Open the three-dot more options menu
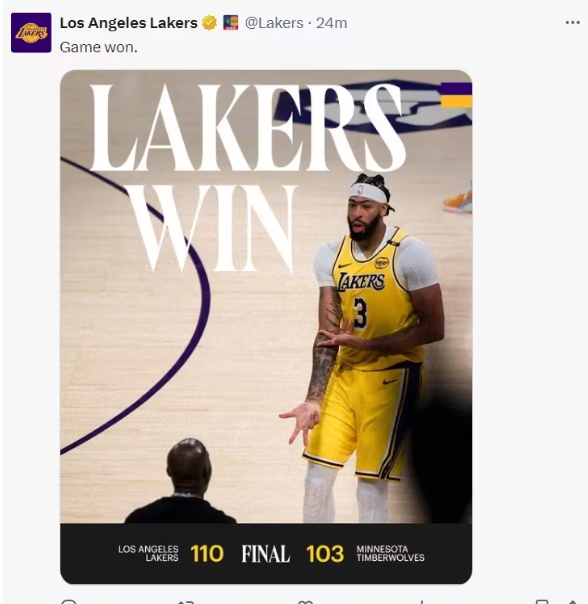 572,23
